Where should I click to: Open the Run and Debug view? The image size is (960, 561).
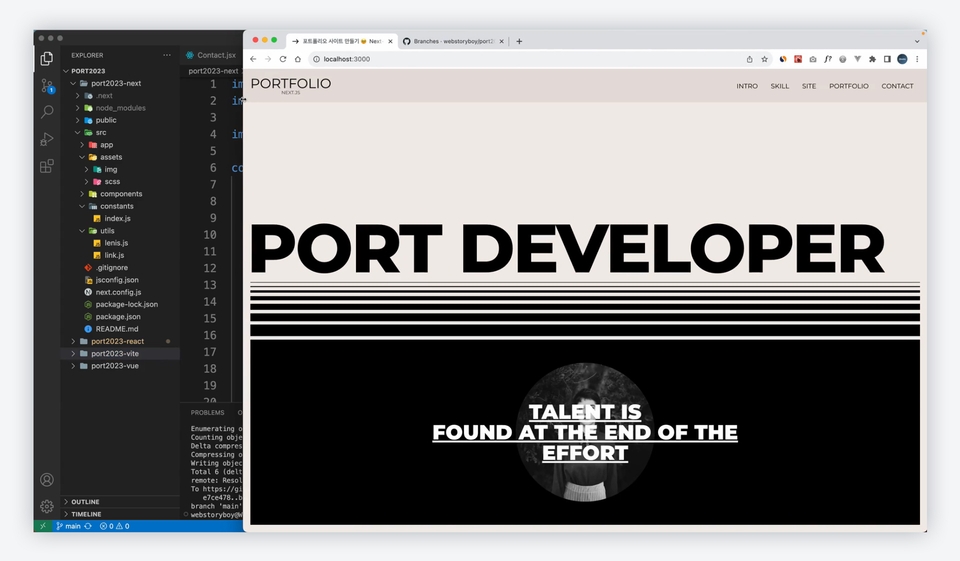tap(47, 139)
